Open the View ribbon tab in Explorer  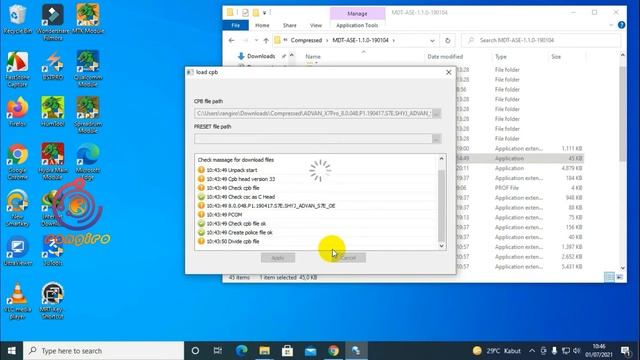316,25
